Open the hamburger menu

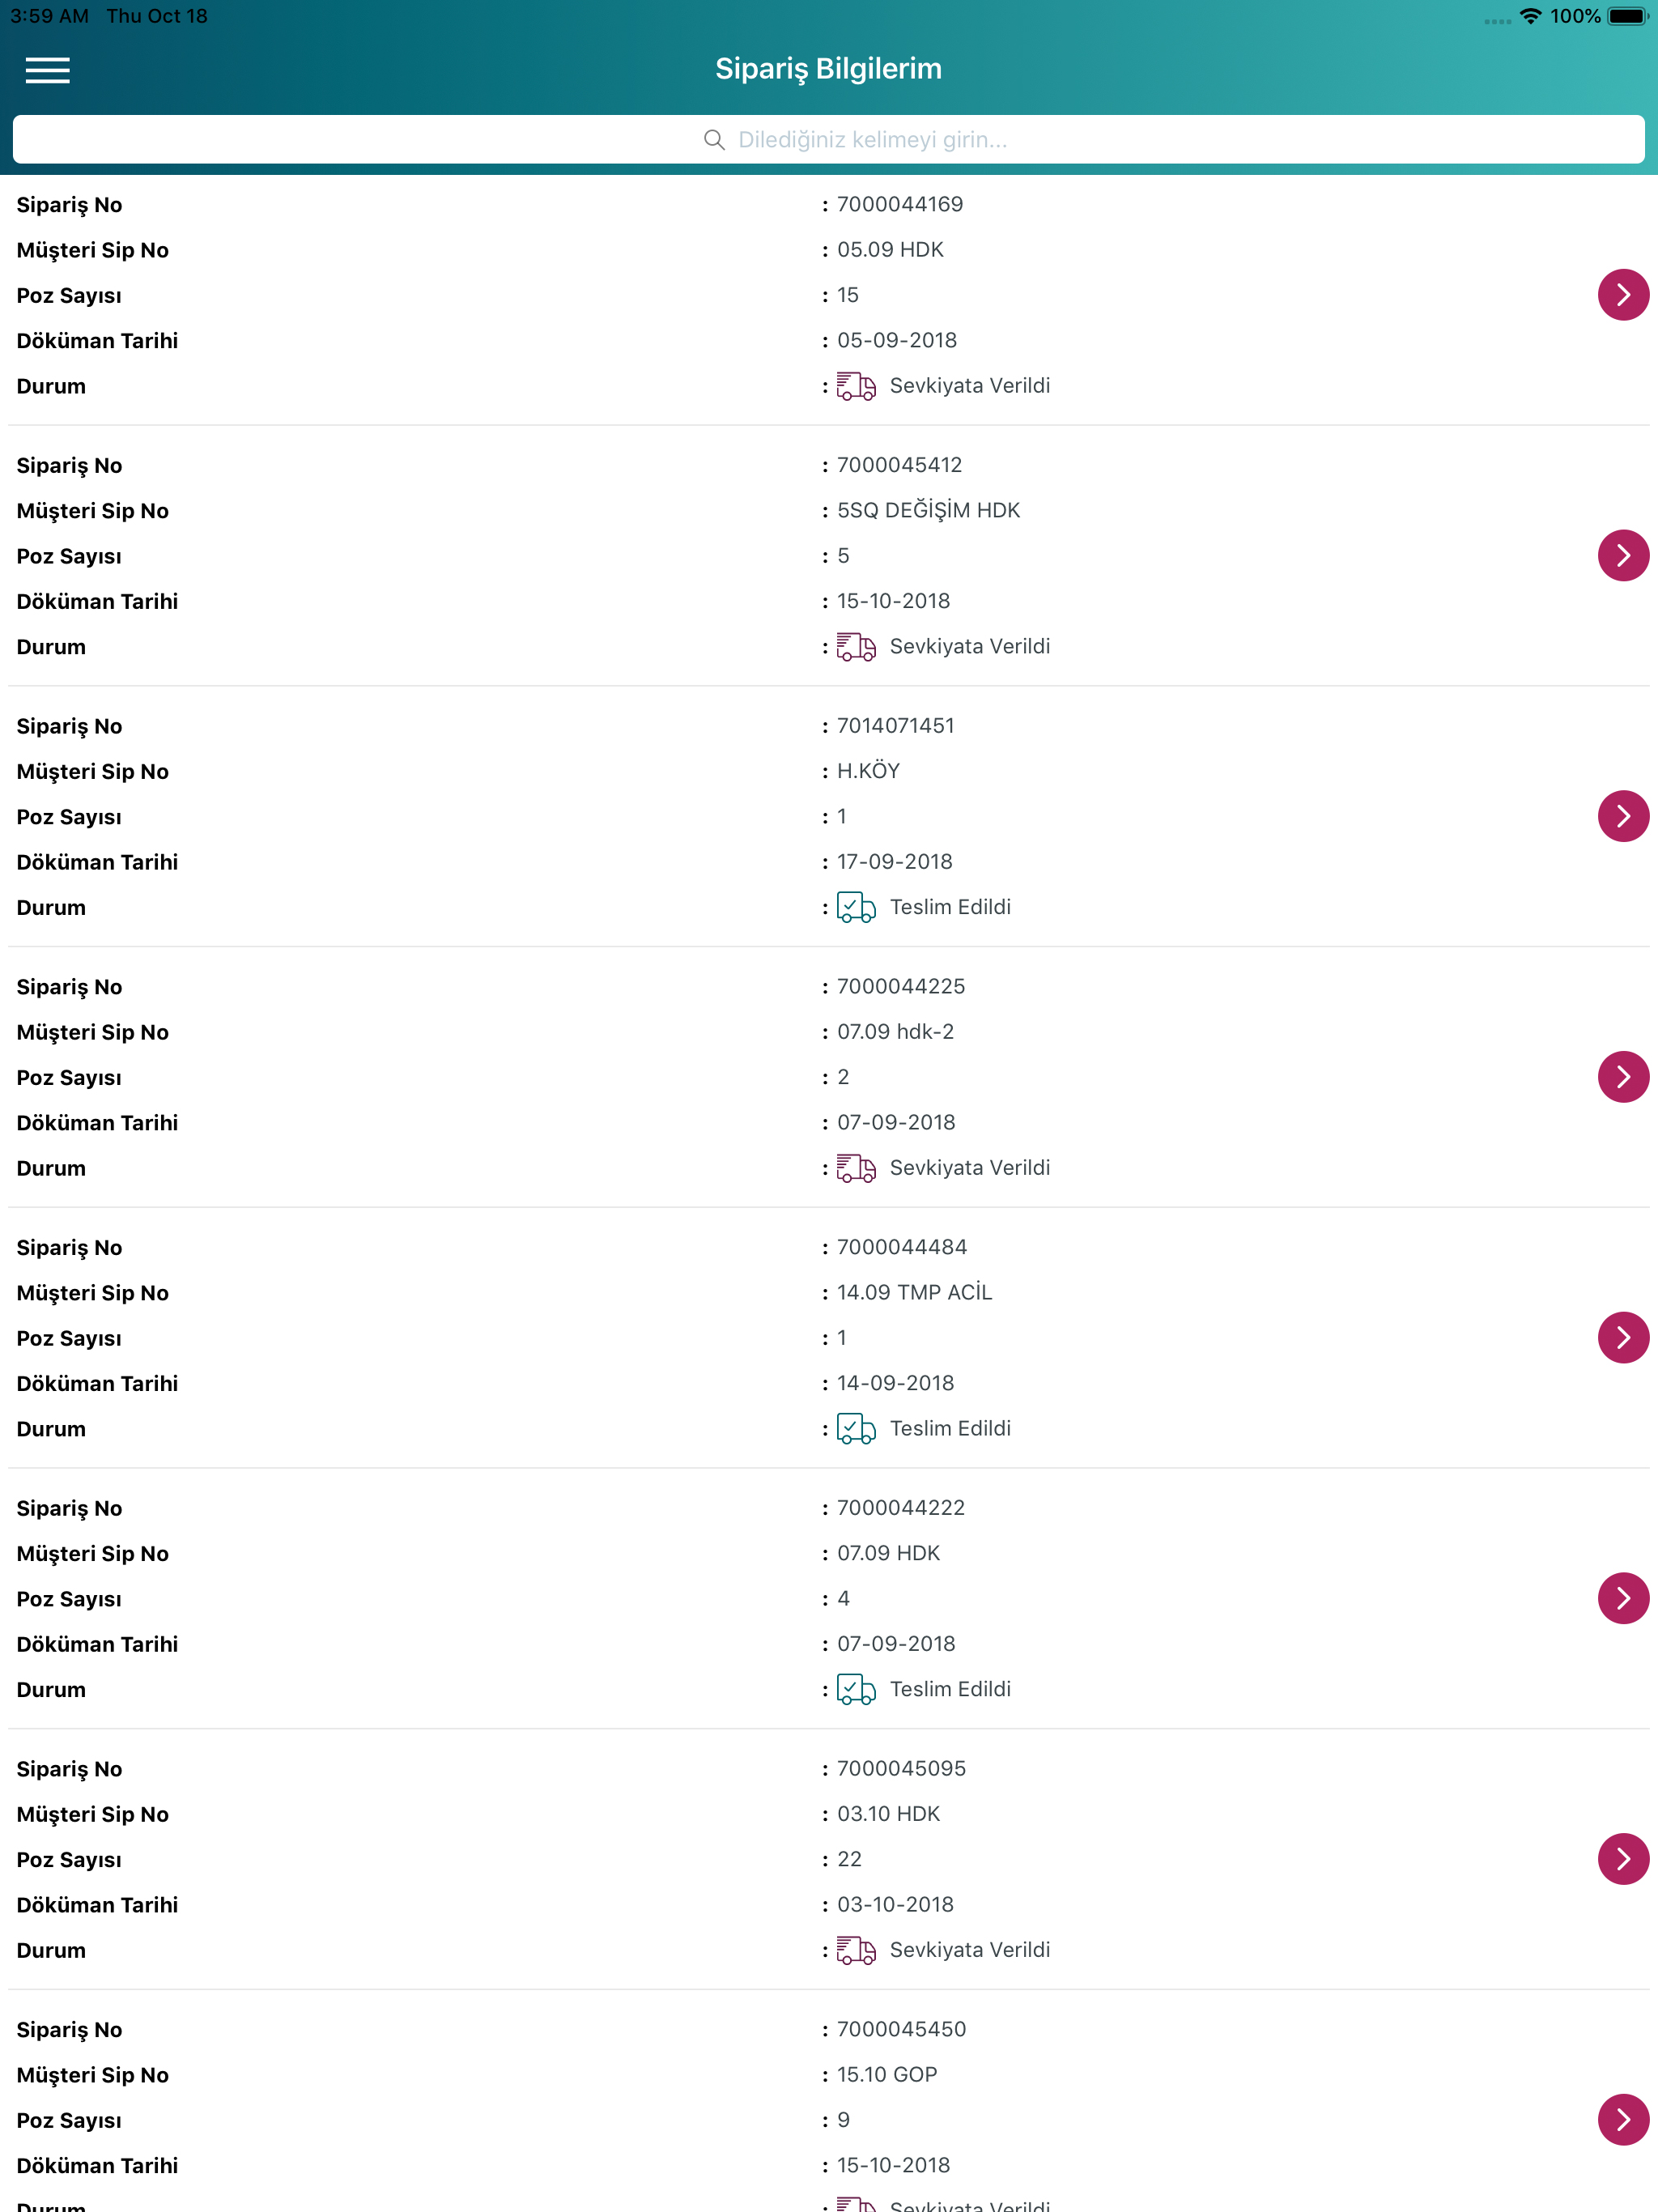coord(47,70)
